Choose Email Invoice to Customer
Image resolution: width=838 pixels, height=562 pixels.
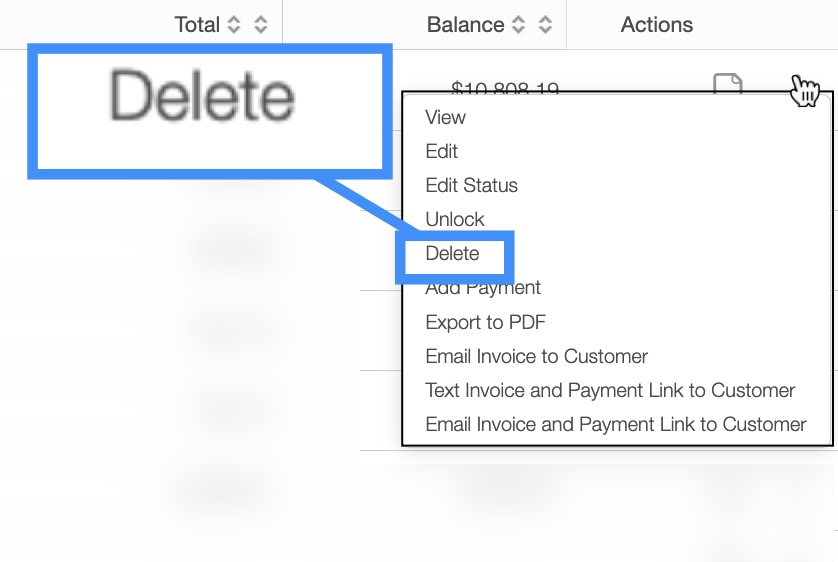point(536,356)
